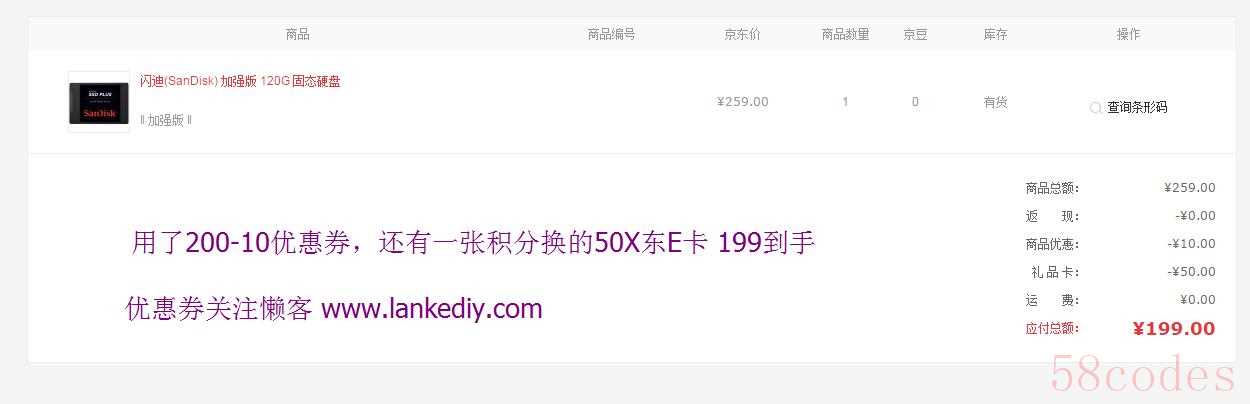1250x404 pixels.
Task: Click the 商品优惠 -¥10.00 amount
Action: tap(1192, 244)
